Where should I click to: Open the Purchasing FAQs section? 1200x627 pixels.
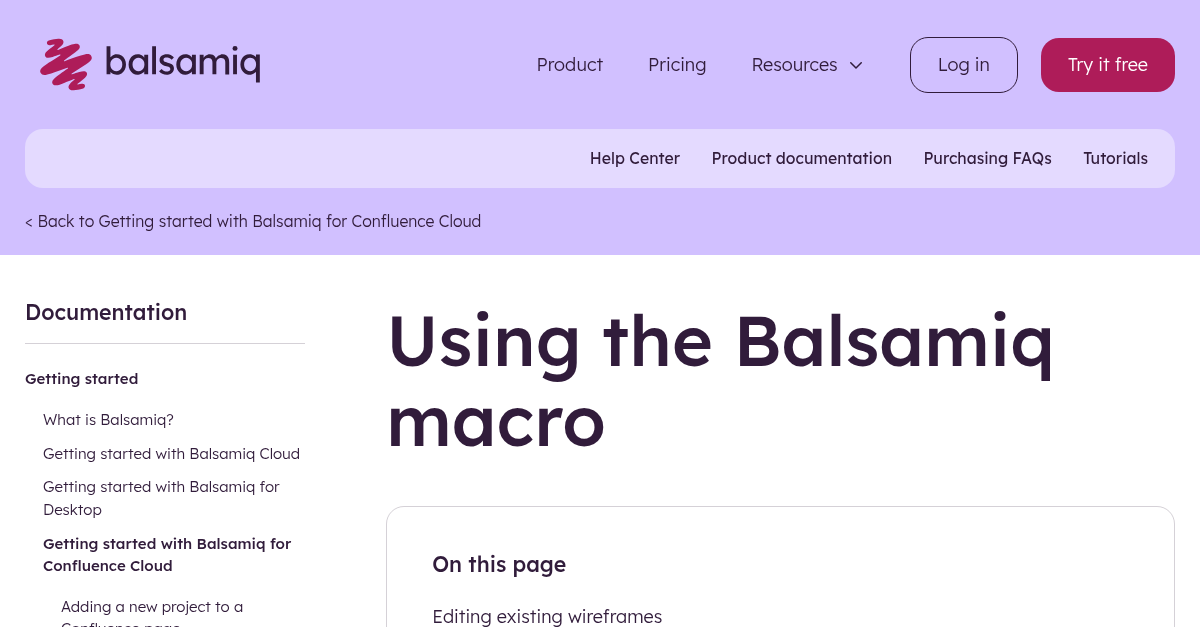coord(987,158)
